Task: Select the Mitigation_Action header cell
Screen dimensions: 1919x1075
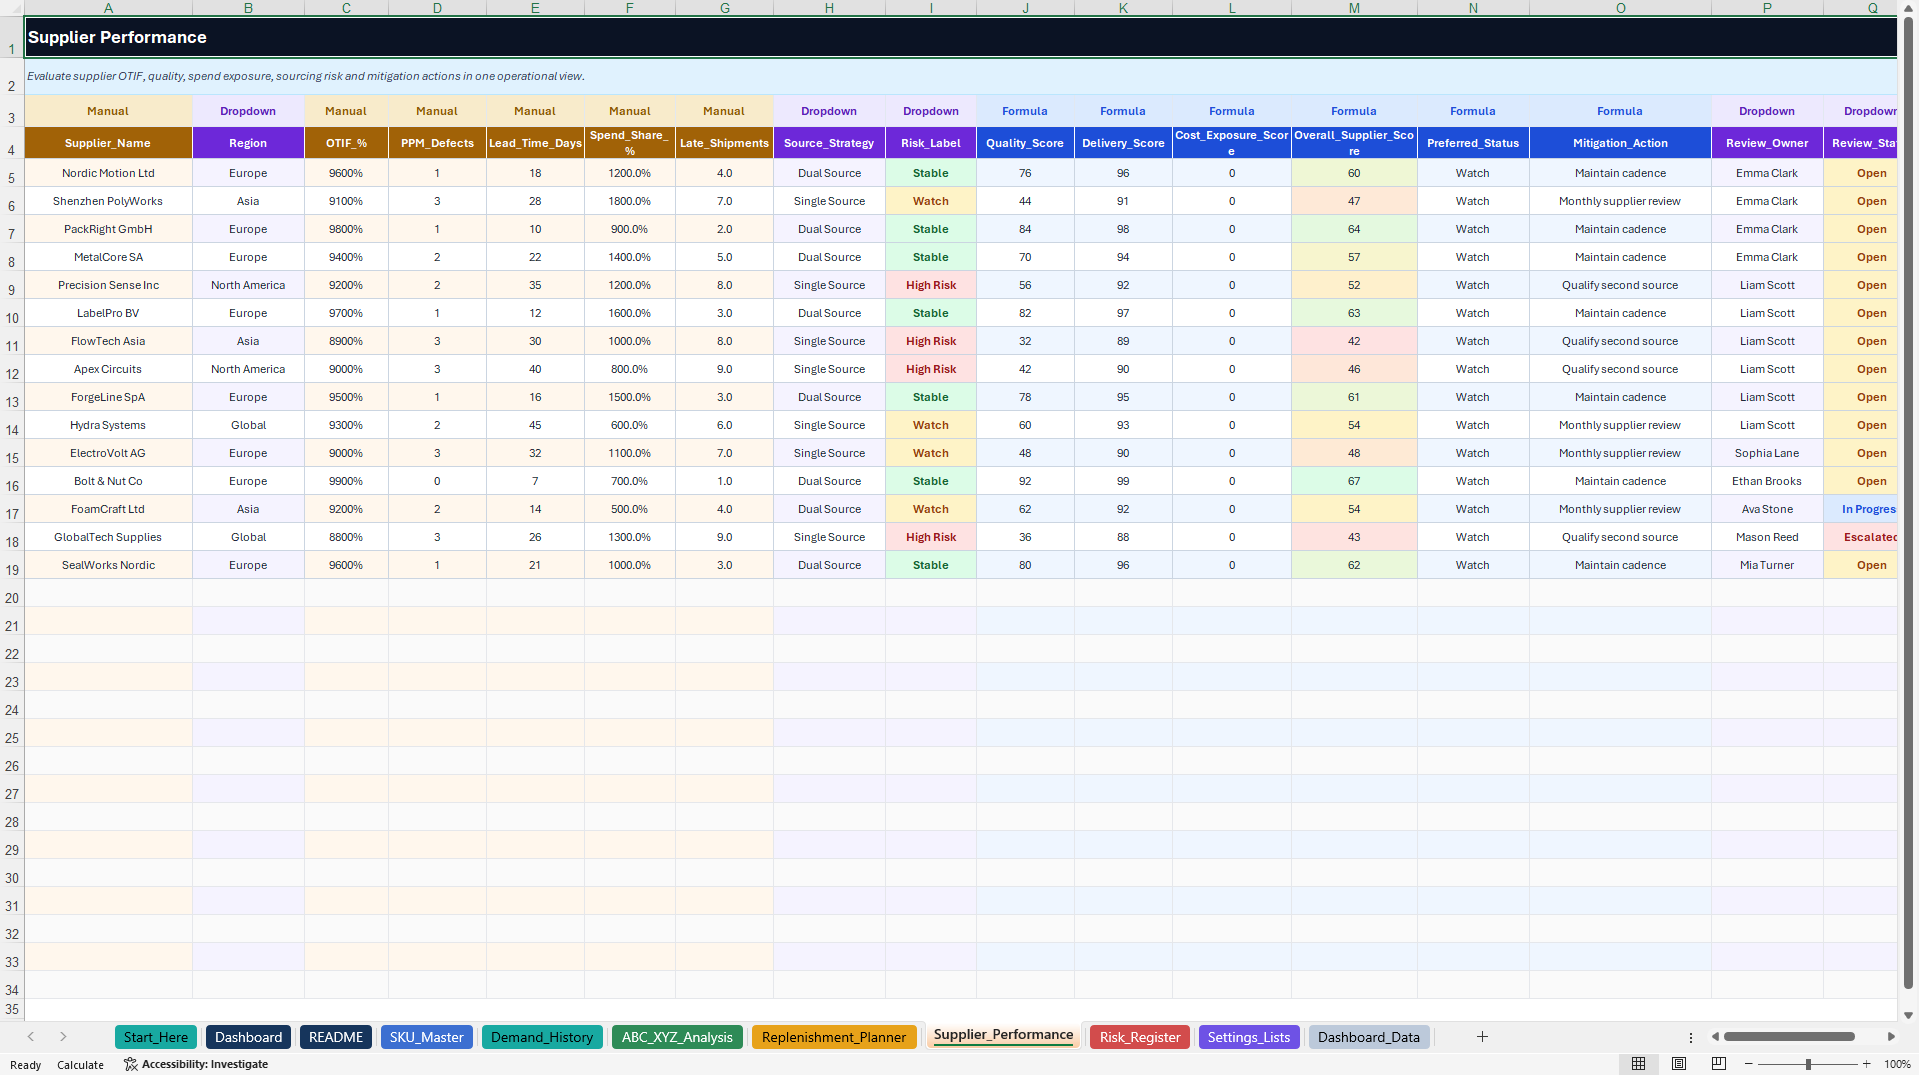Action: 1620,143
